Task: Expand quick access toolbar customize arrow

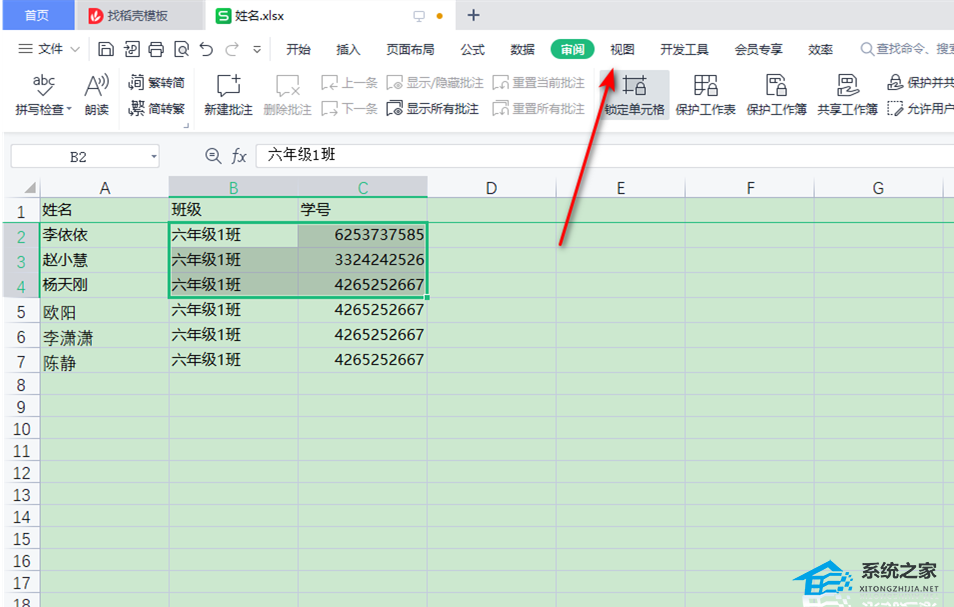Action: (x=257, y=49)
